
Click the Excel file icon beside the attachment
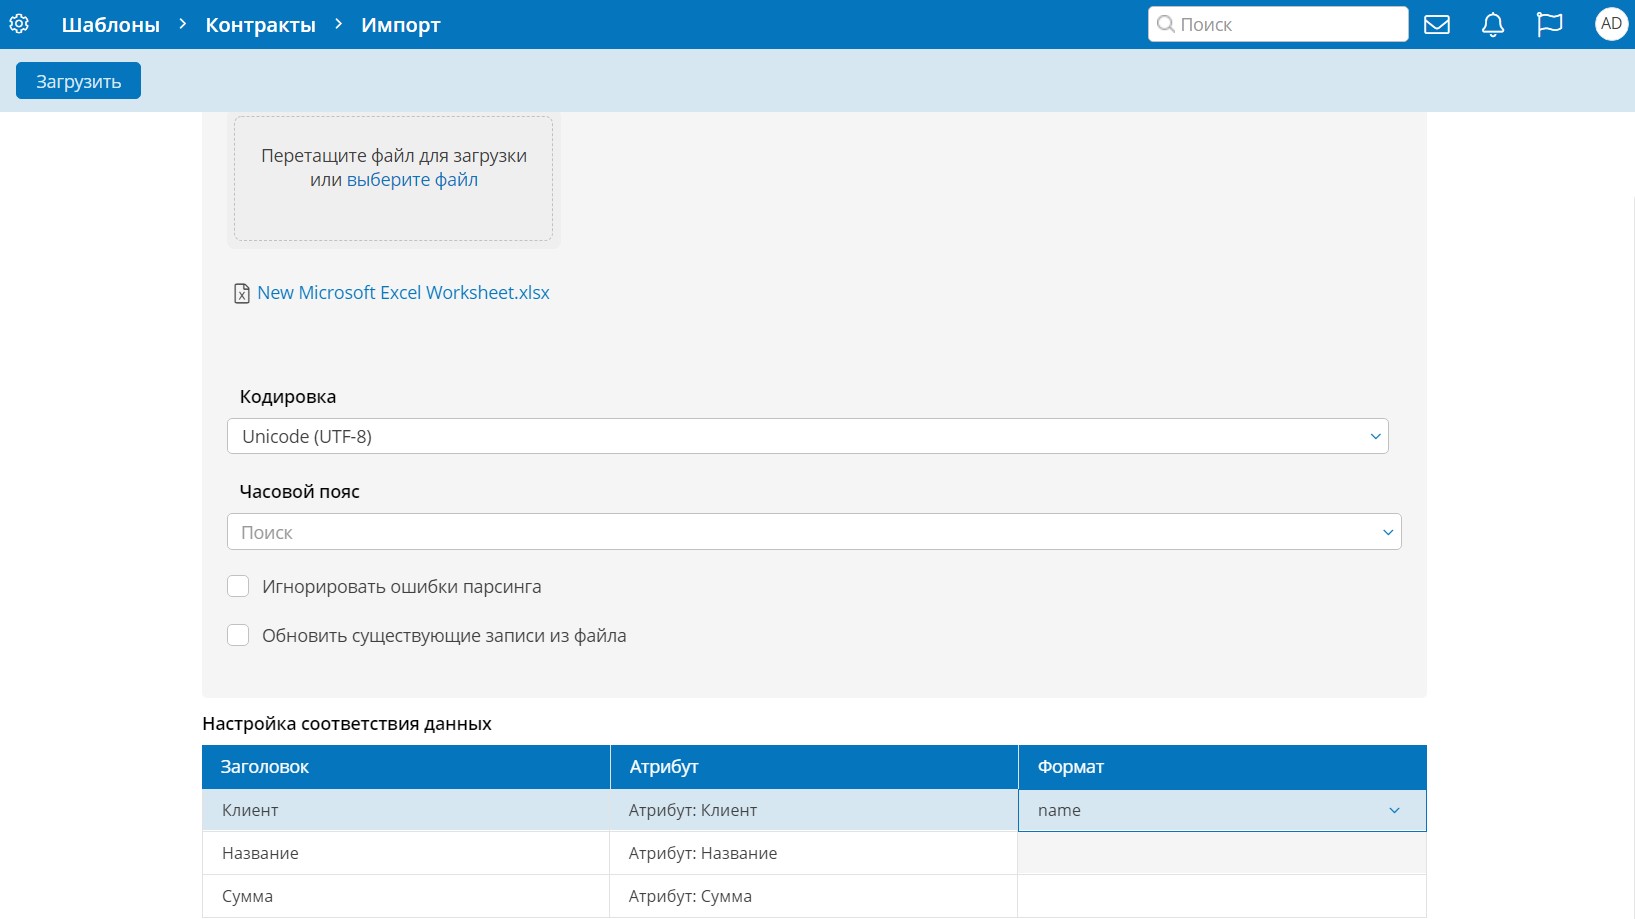tap(242, 293)
